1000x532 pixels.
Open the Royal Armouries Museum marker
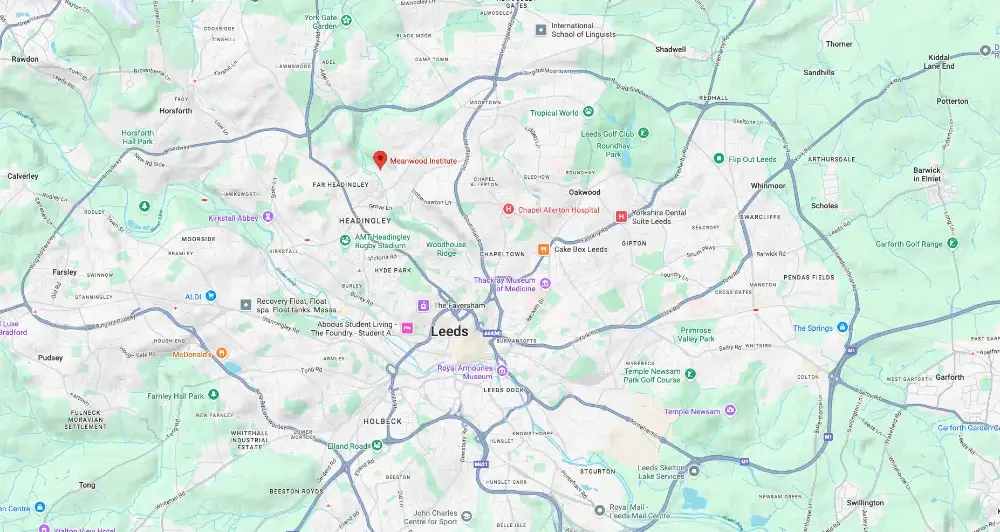pos(502,371)
